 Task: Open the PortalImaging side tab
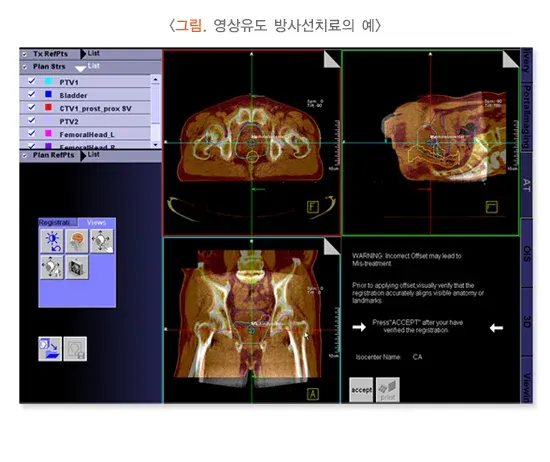coord(526,117)
